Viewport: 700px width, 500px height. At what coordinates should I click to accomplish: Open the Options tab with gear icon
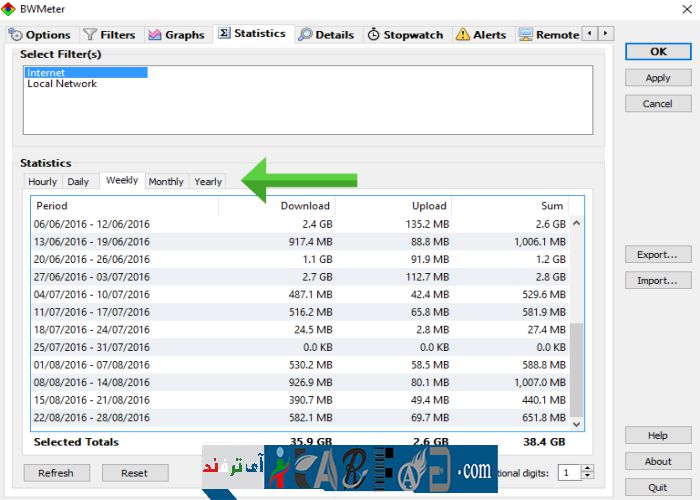point(40,35)
